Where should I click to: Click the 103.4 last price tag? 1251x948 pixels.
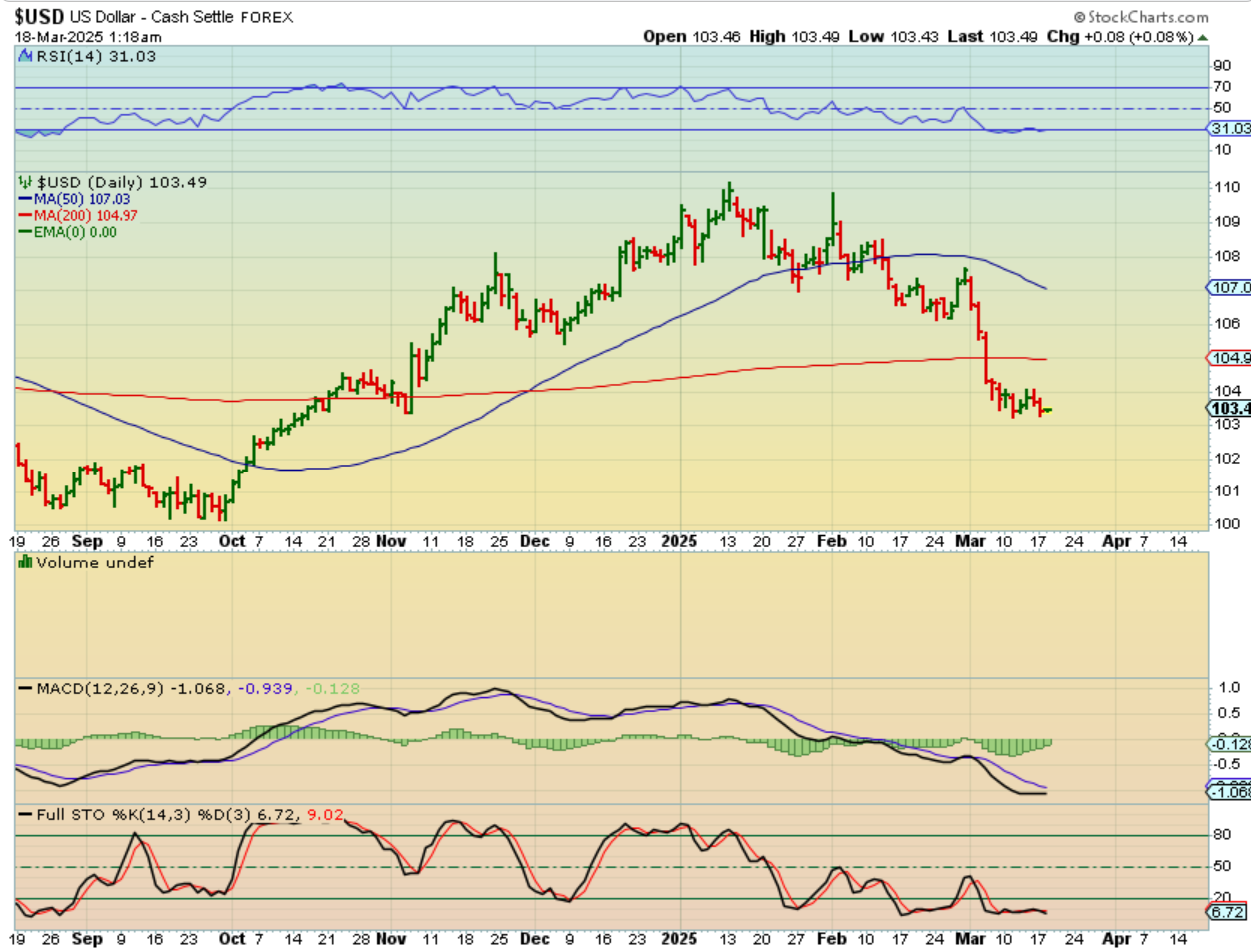click(1230, 408)
